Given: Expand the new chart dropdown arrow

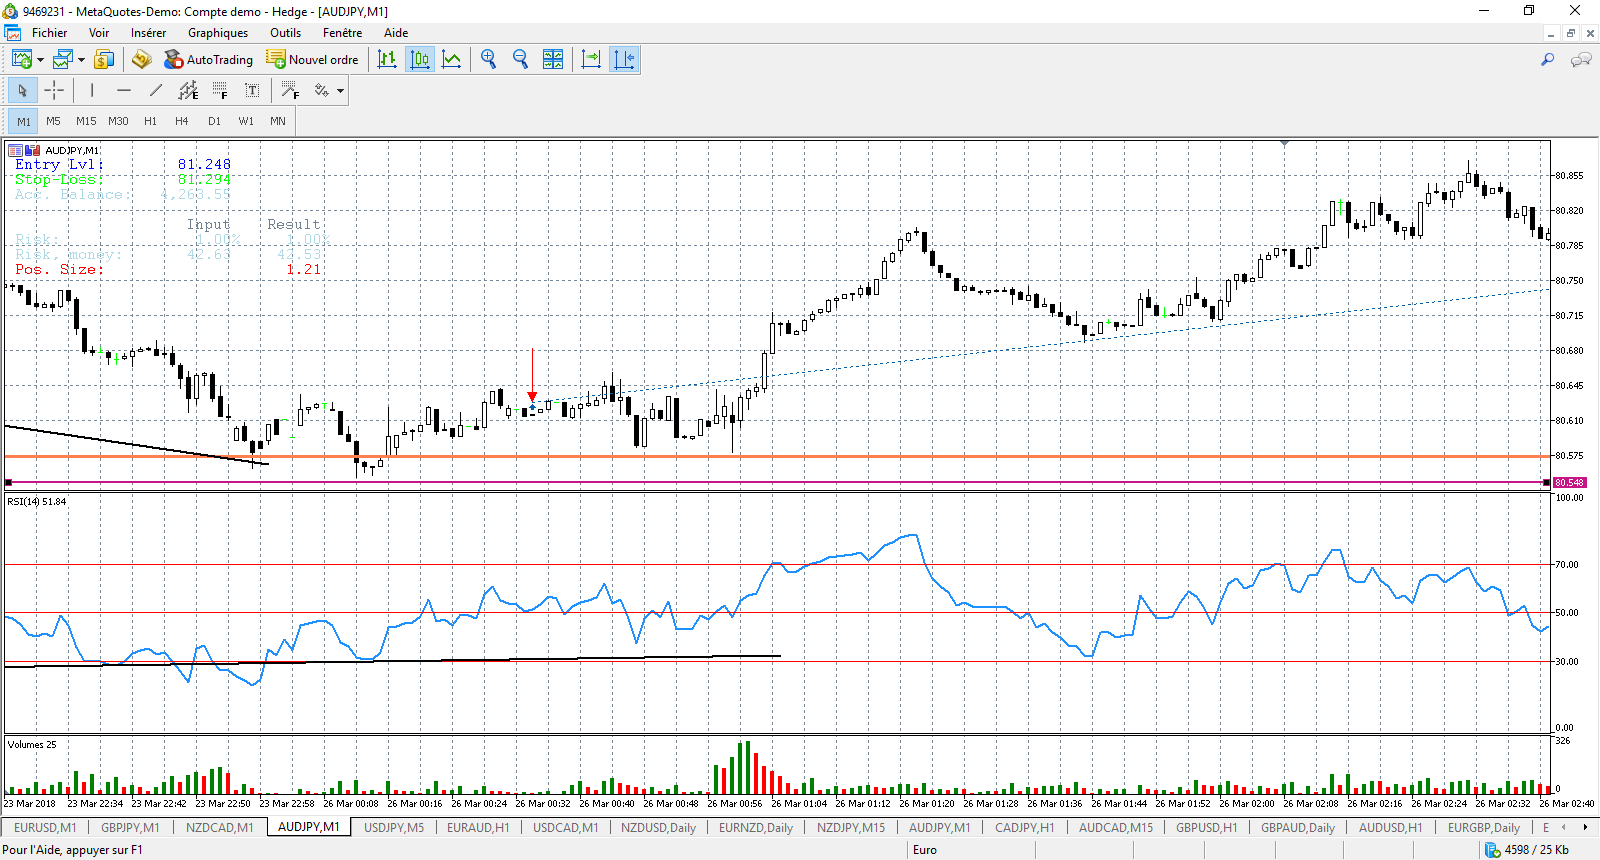Looking at the screenshot, I should click(40, 60).
